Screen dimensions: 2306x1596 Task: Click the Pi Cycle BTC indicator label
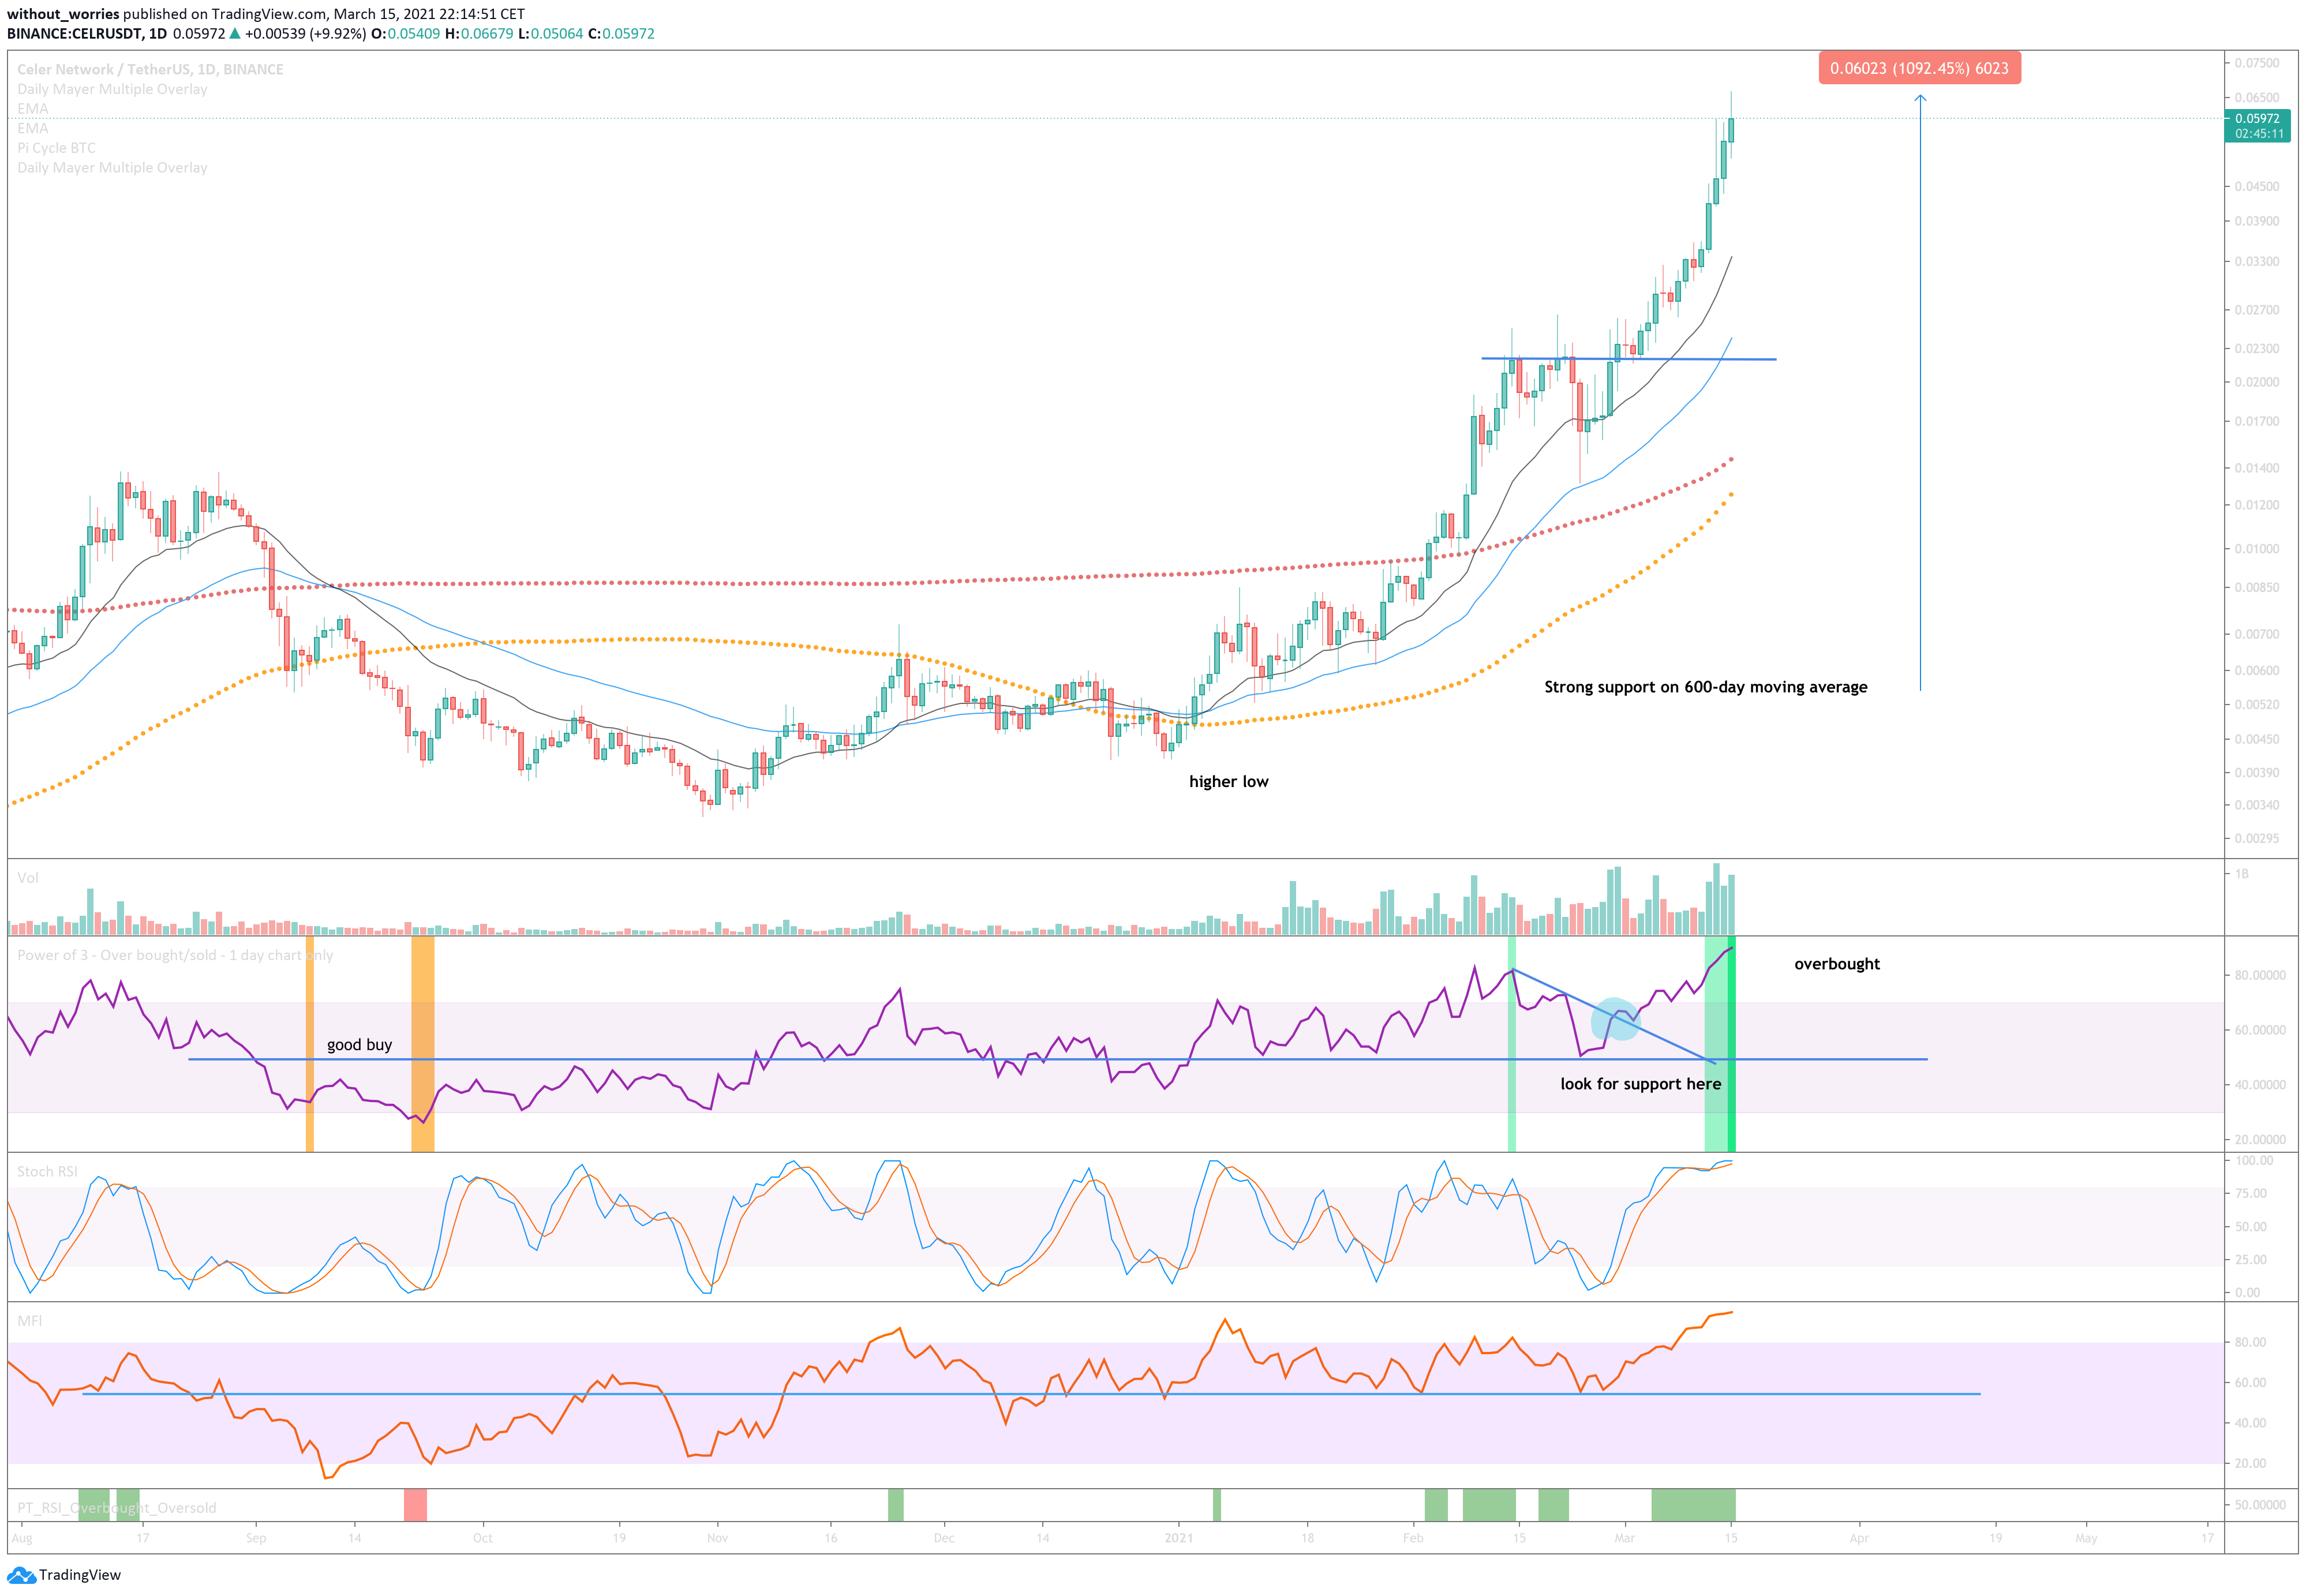click(56, 148)
